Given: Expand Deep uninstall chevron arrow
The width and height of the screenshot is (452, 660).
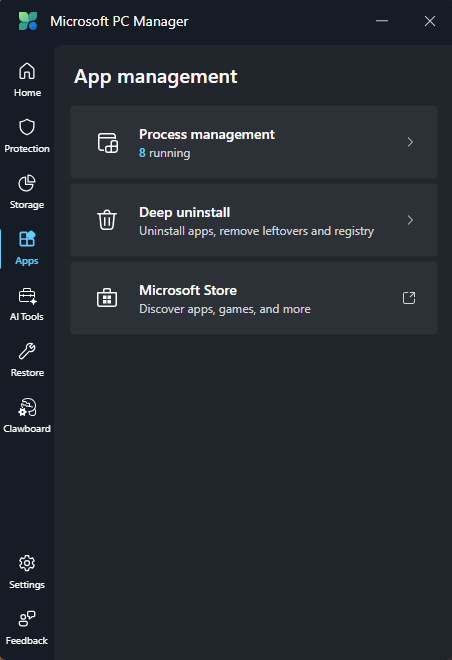Looking at the screenshot, I should tap(410, 220).
